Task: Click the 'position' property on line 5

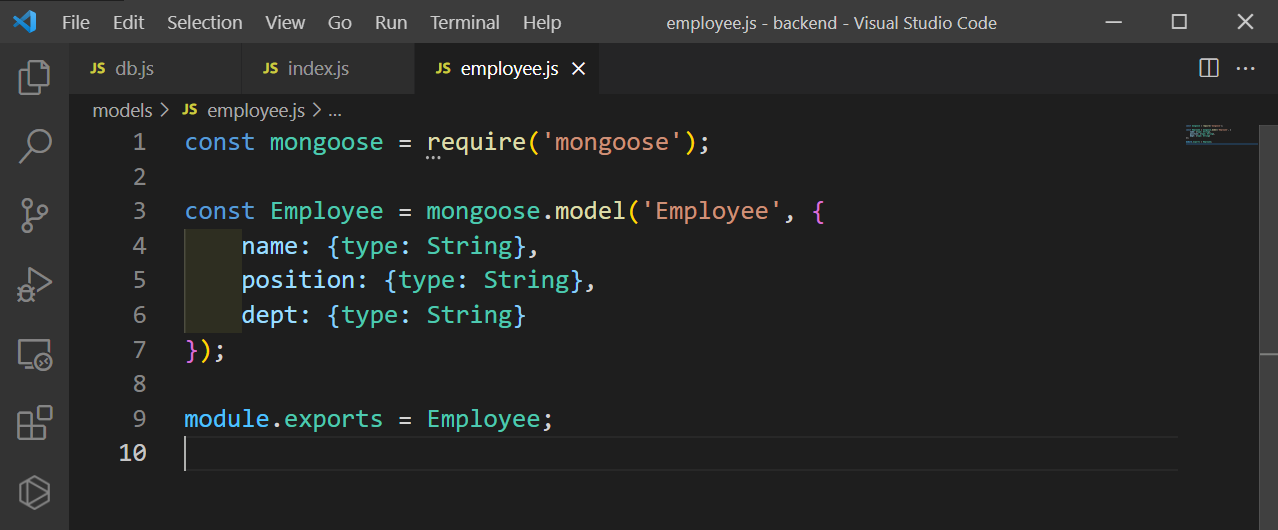Action: [x=298, y=280]
